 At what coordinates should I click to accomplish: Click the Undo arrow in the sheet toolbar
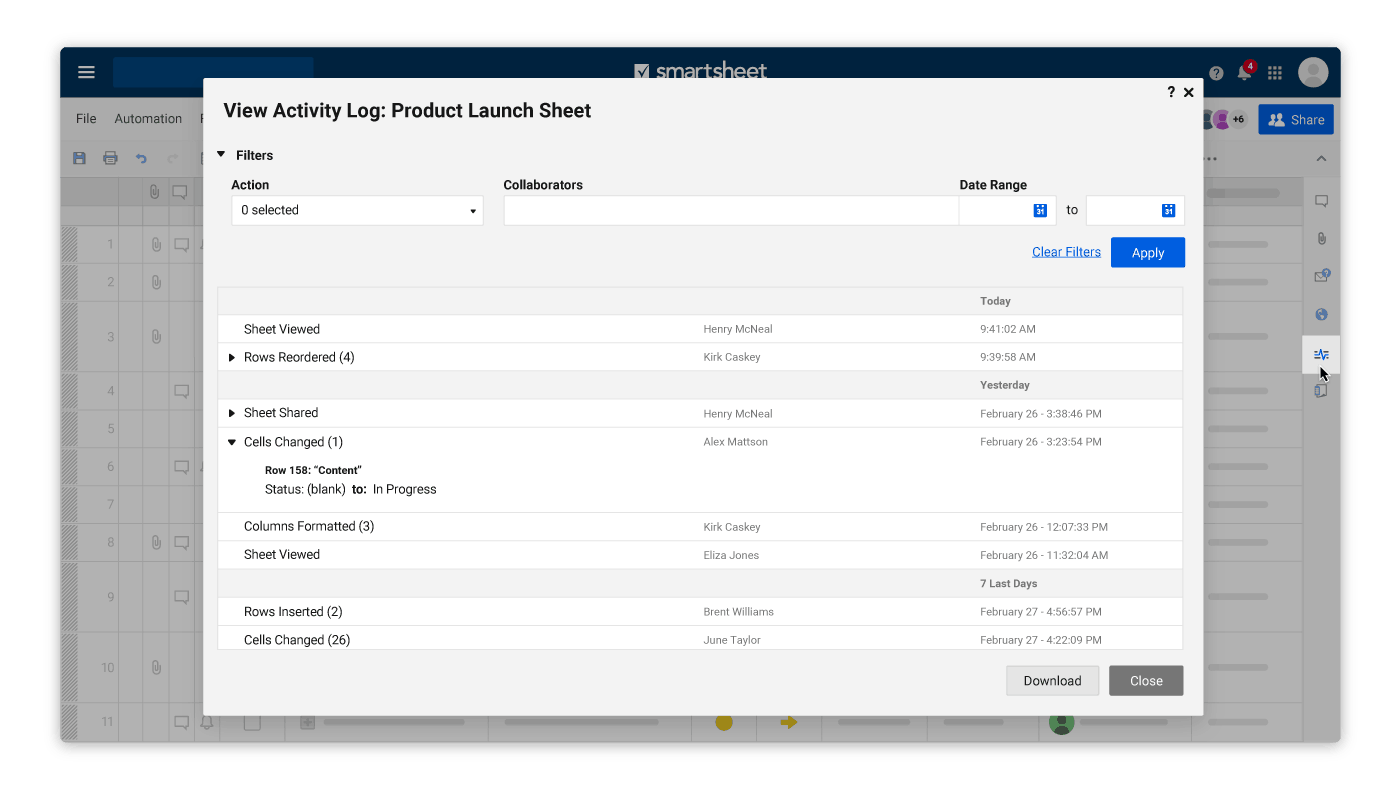141,158
